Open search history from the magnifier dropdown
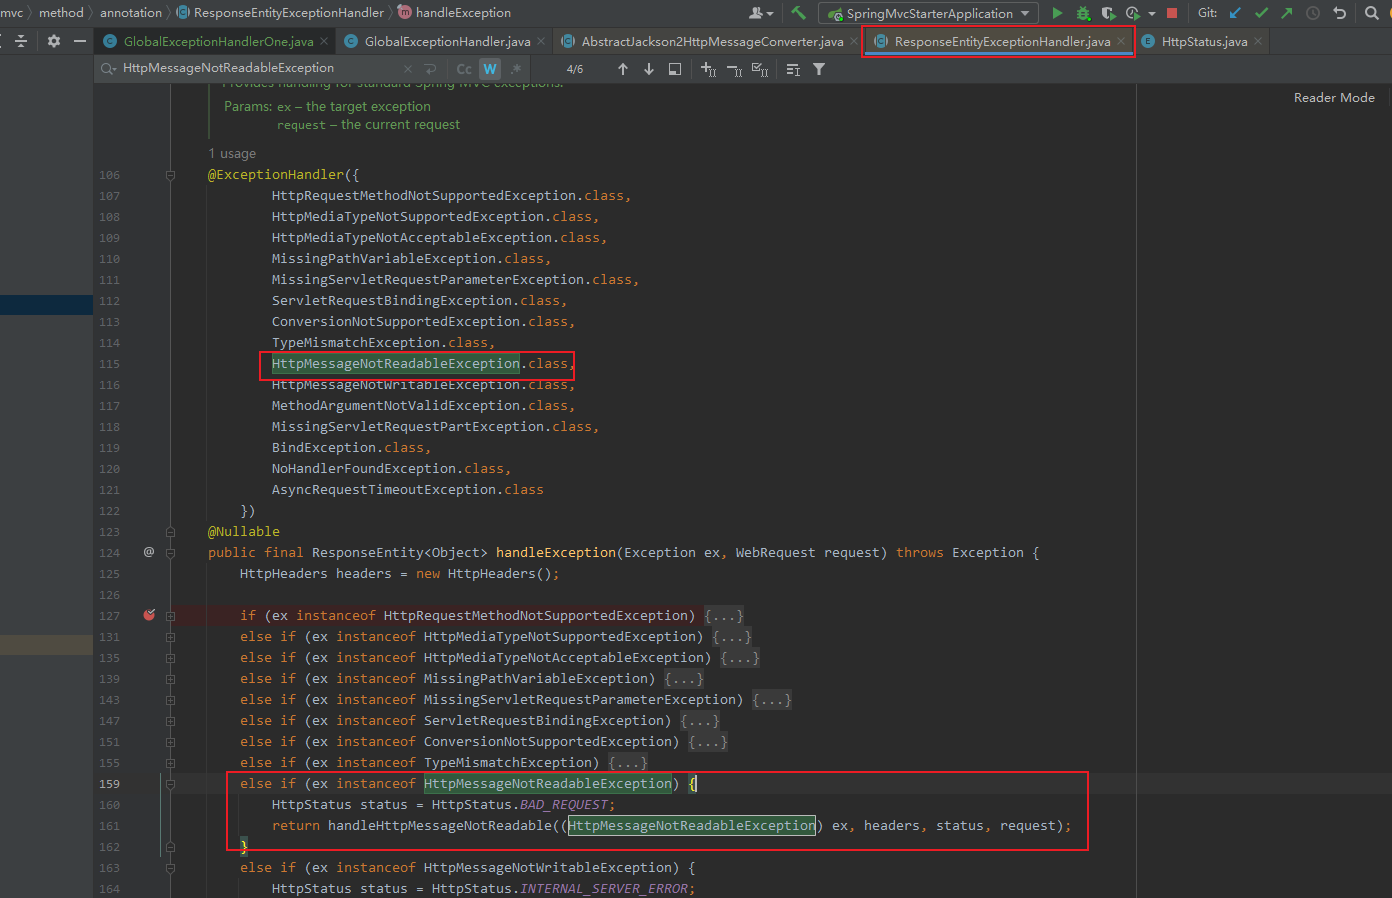Image resolution: width=1392 pixels, height=898 pixels. [x=108, y=68]
